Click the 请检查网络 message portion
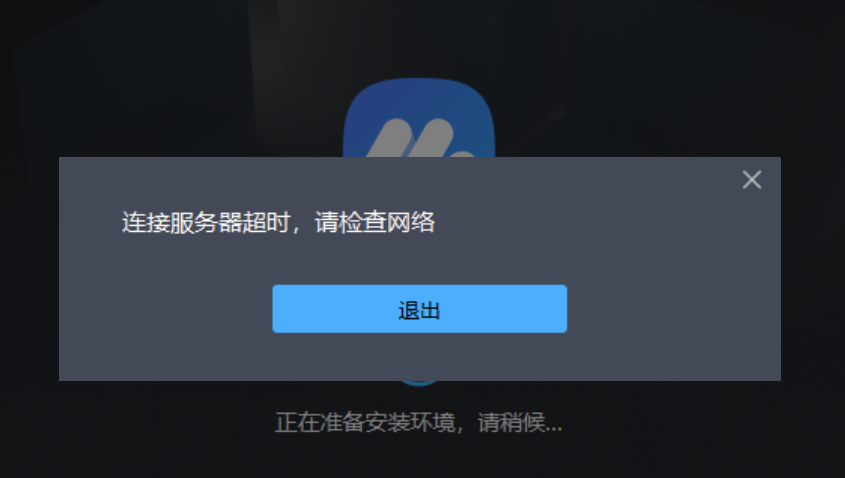The width and height of the screenshot is (845, 478). tap(375, 223)
